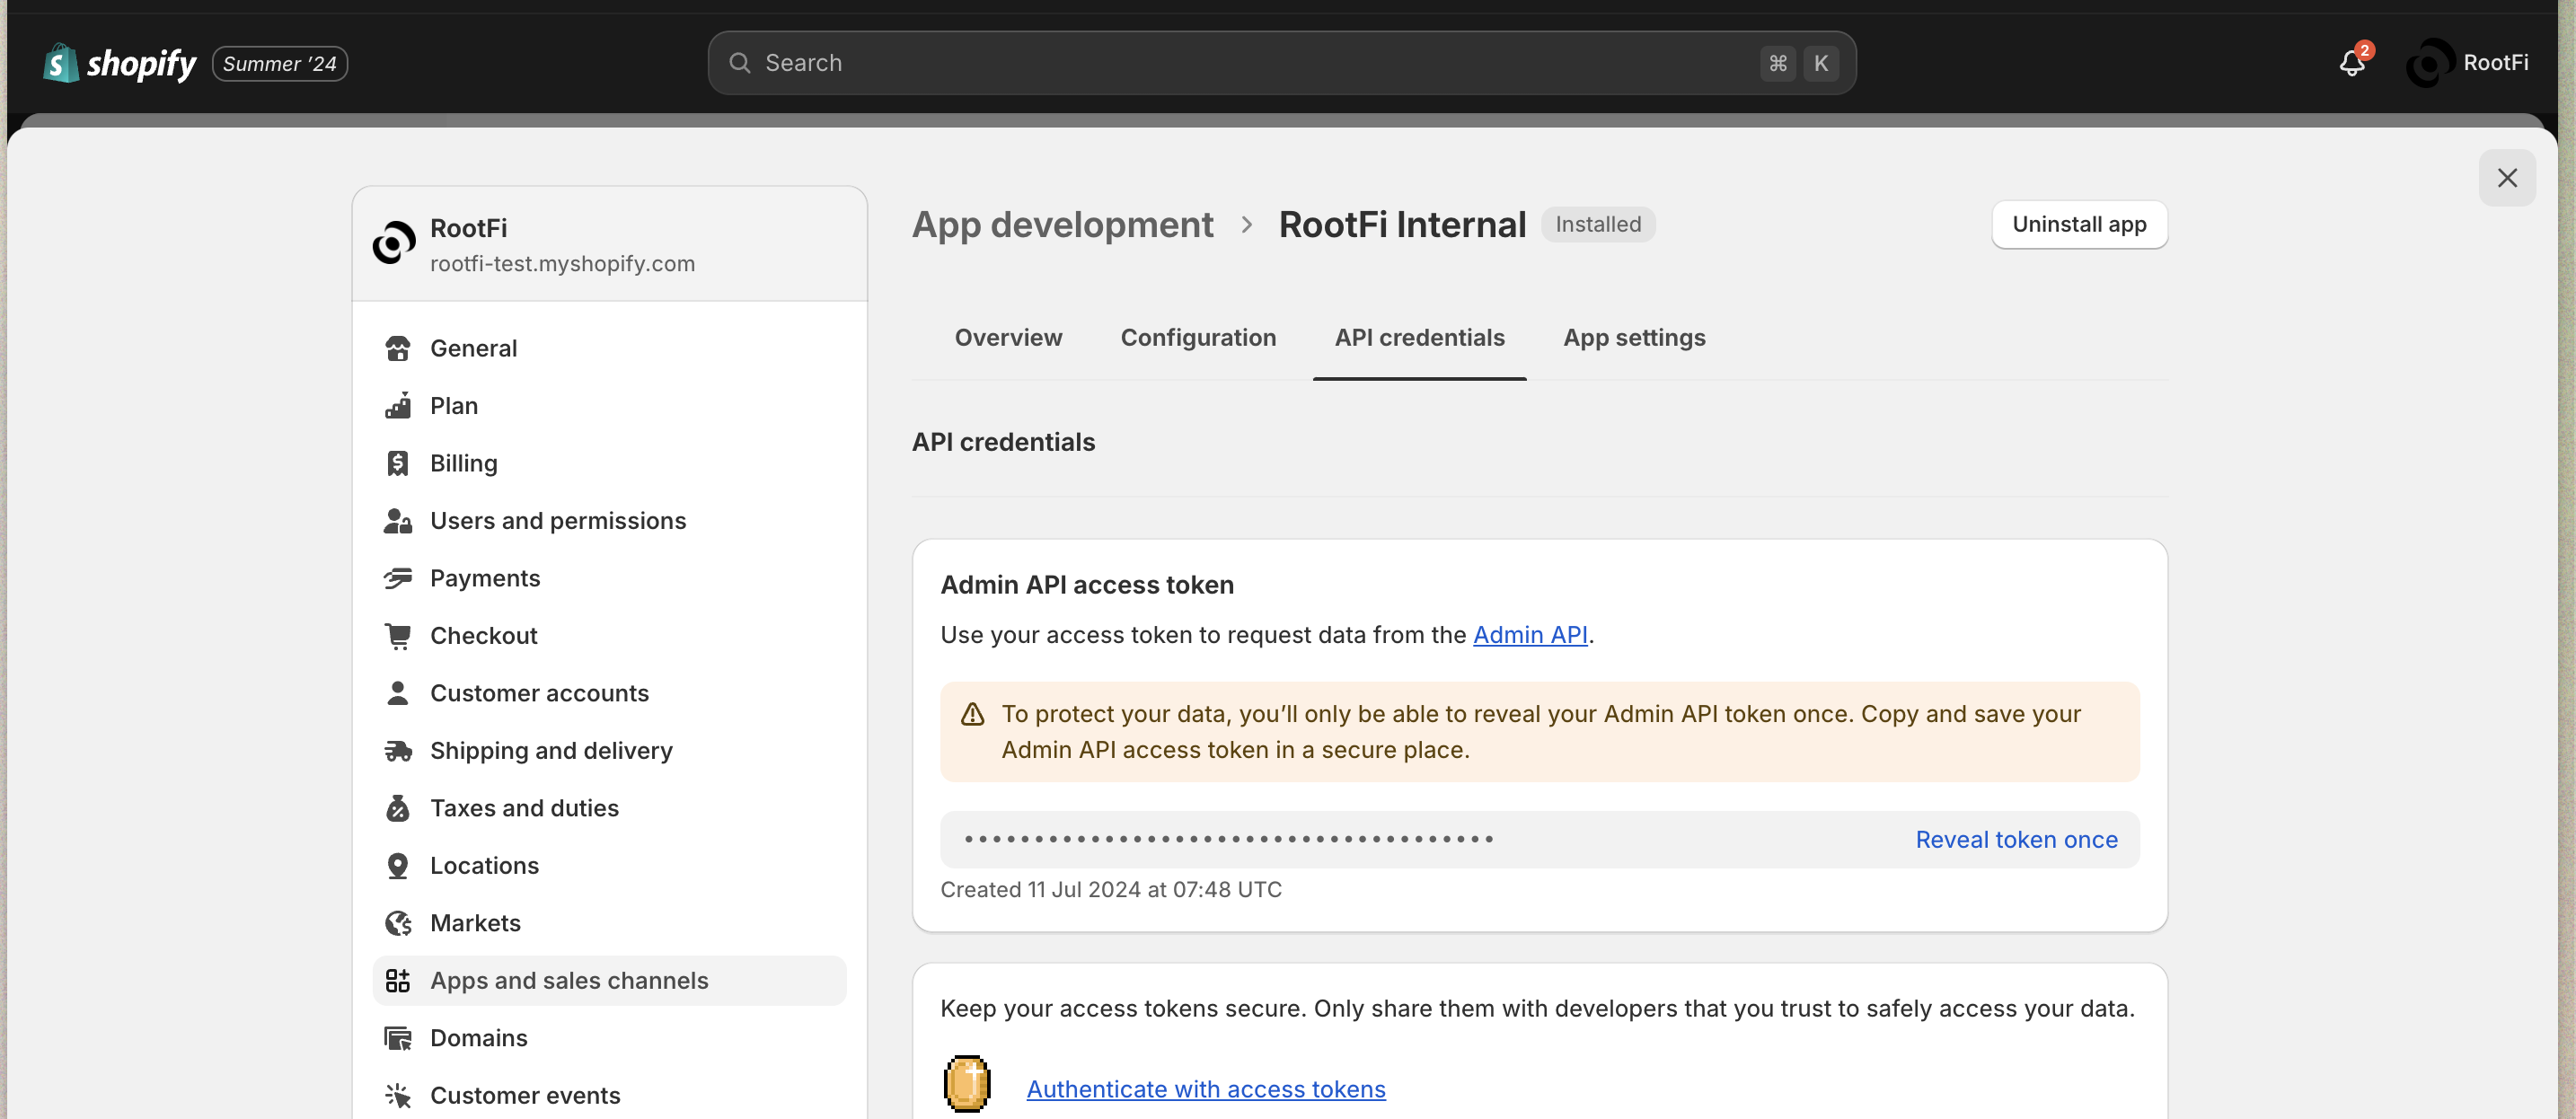Screen dimensions: 2576x1119
Task: Switch to the Overview tab
Action: click(1008, 338)
